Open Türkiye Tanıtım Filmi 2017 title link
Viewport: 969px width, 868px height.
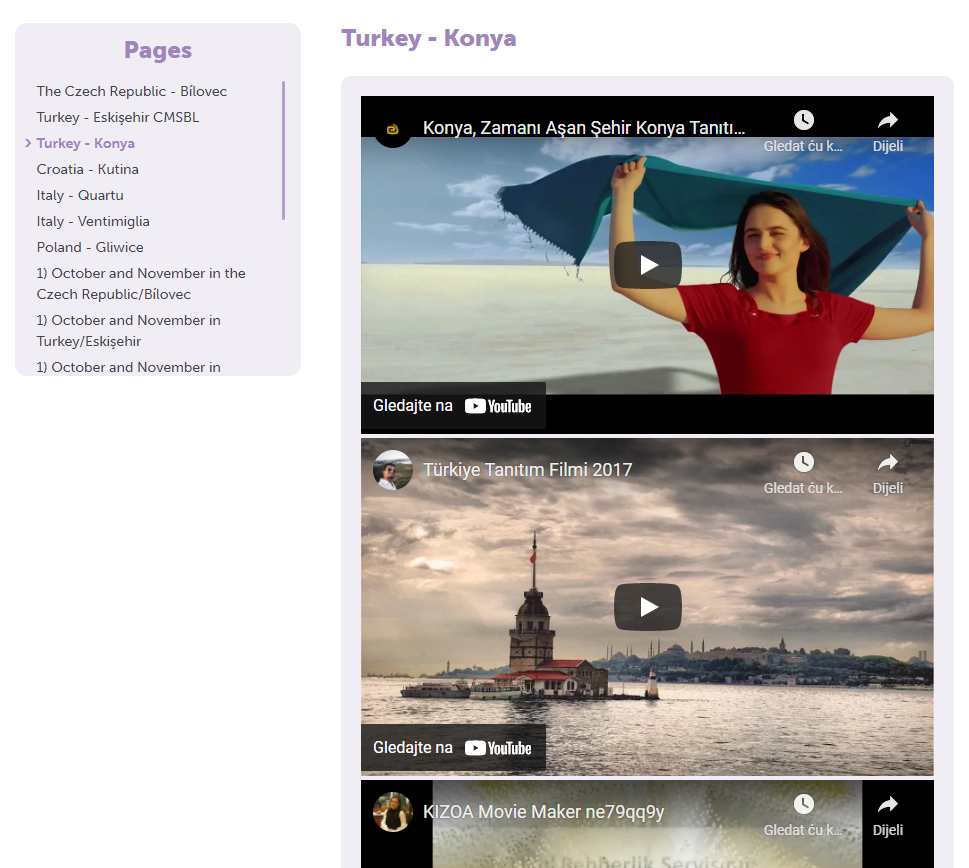527,470
